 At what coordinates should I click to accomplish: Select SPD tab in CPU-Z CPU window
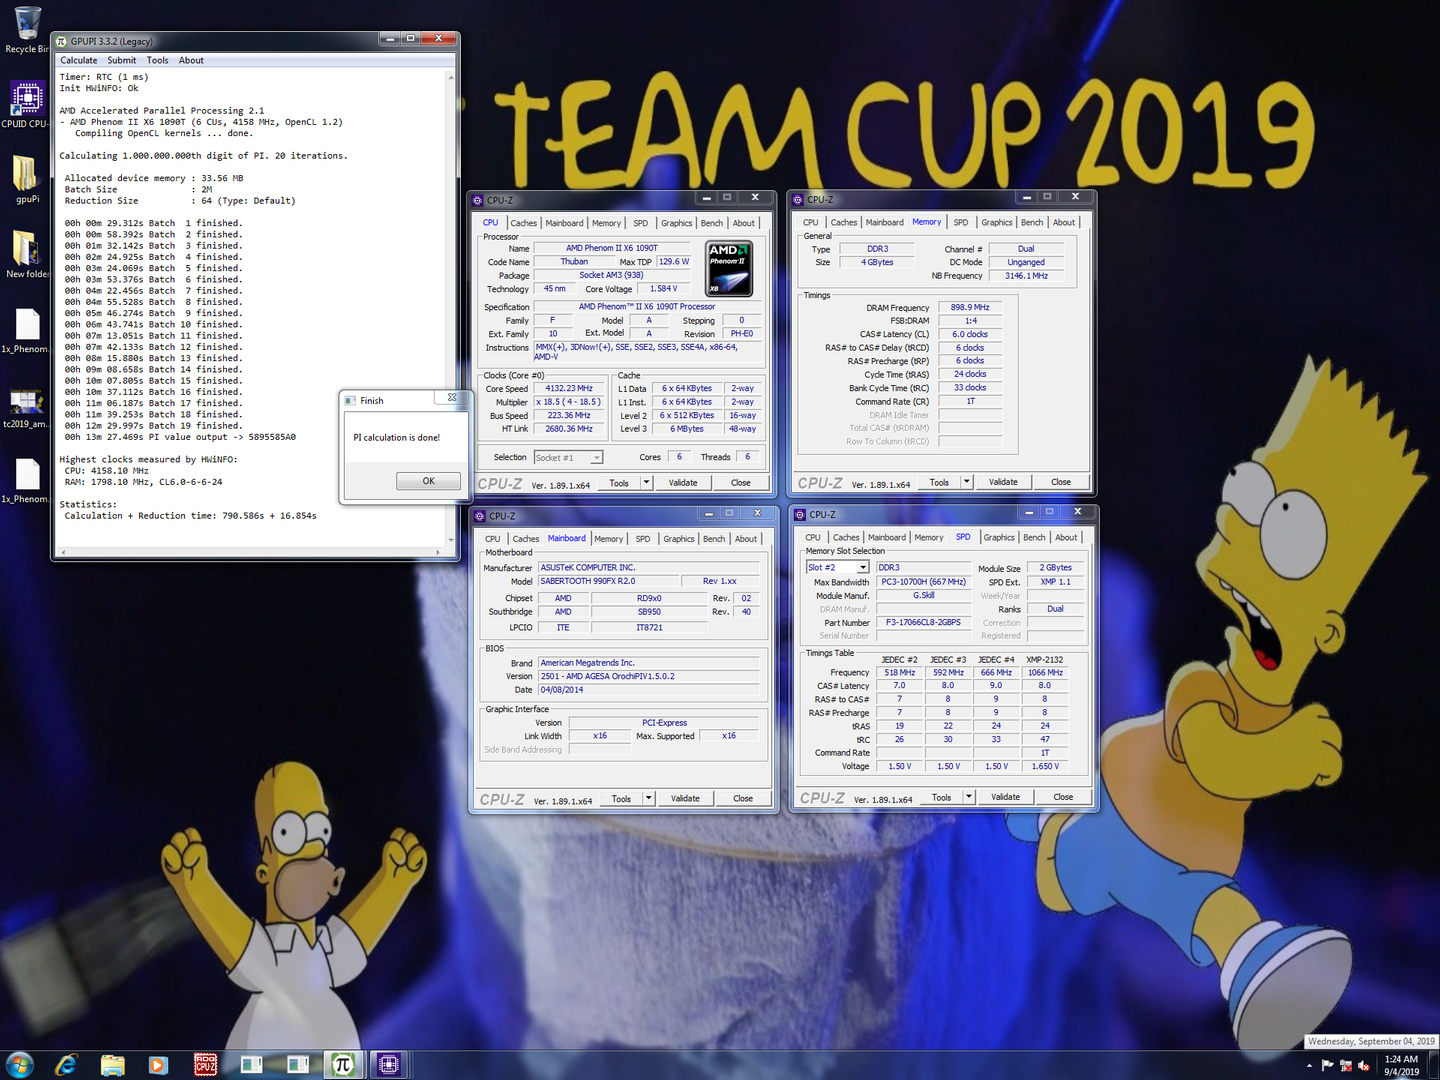point(640,223)
